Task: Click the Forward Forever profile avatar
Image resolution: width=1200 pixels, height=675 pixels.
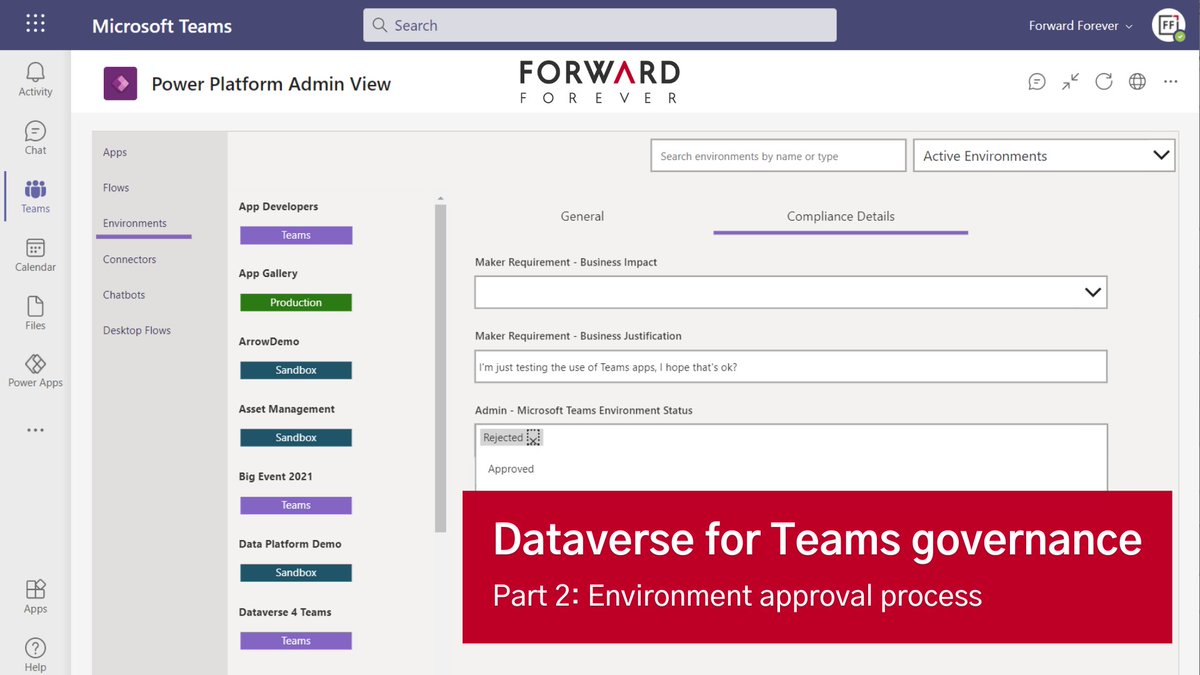Action: click(1167, 25)
